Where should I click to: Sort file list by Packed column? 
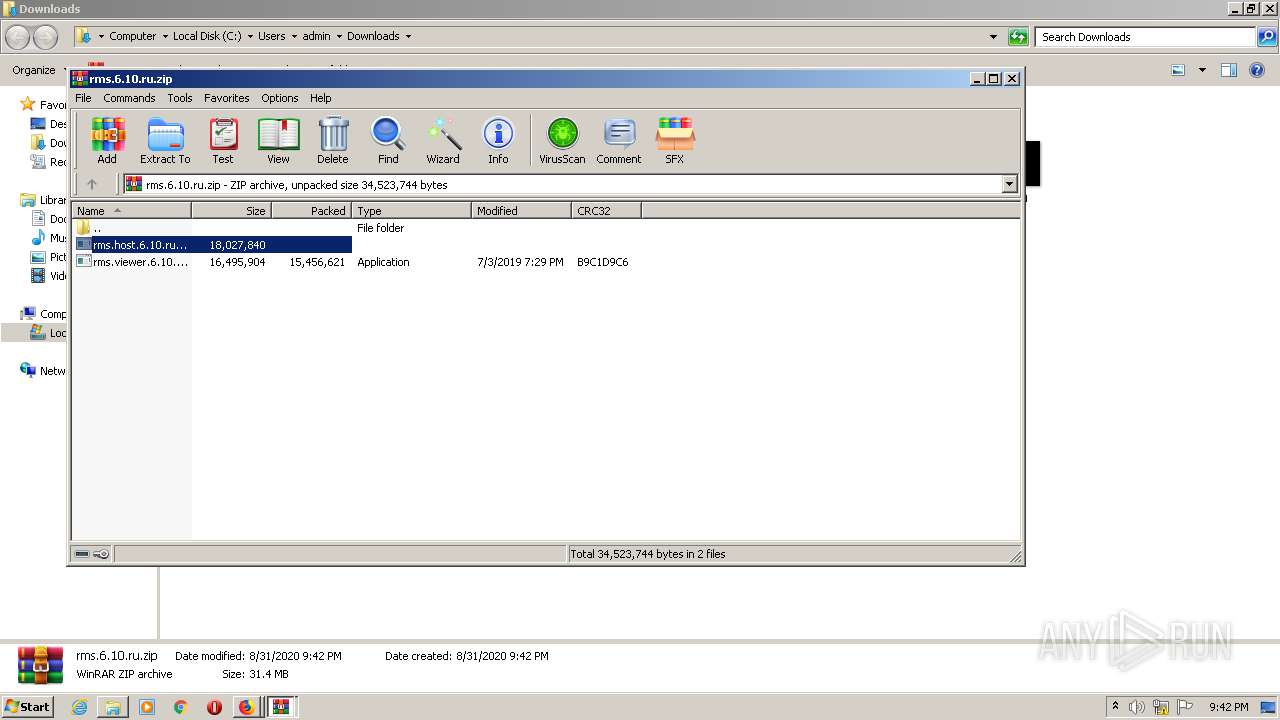[311, 210]
